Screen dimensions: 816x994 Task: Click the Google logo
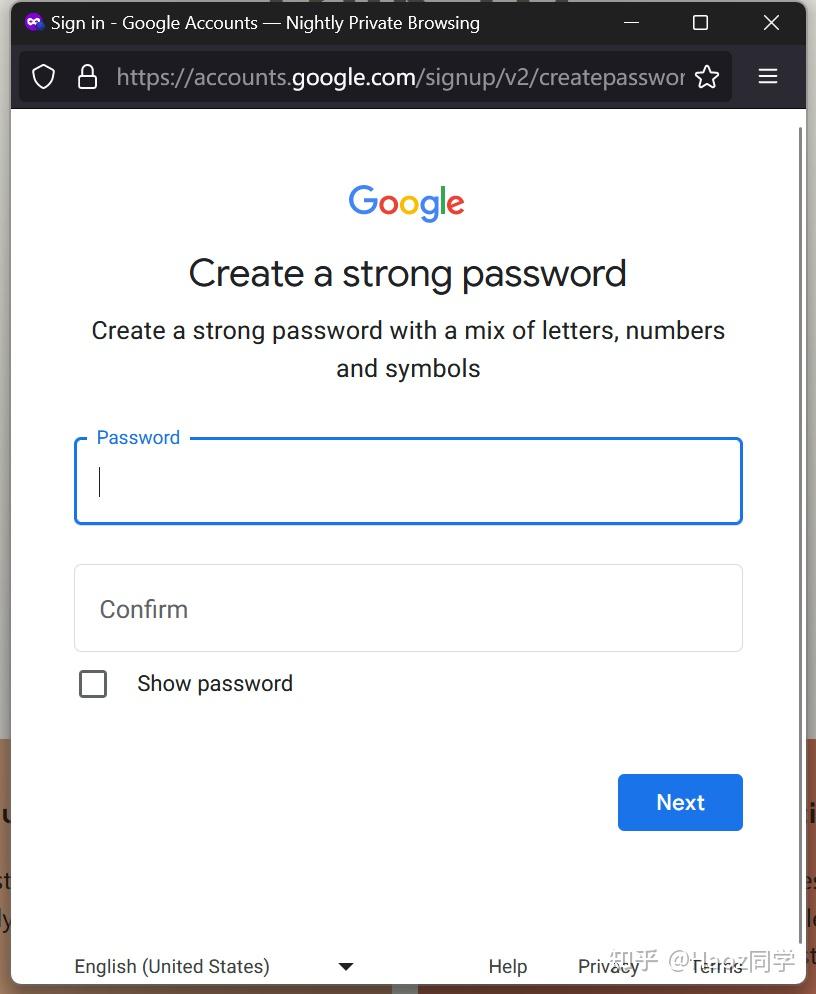pos(407,202)
